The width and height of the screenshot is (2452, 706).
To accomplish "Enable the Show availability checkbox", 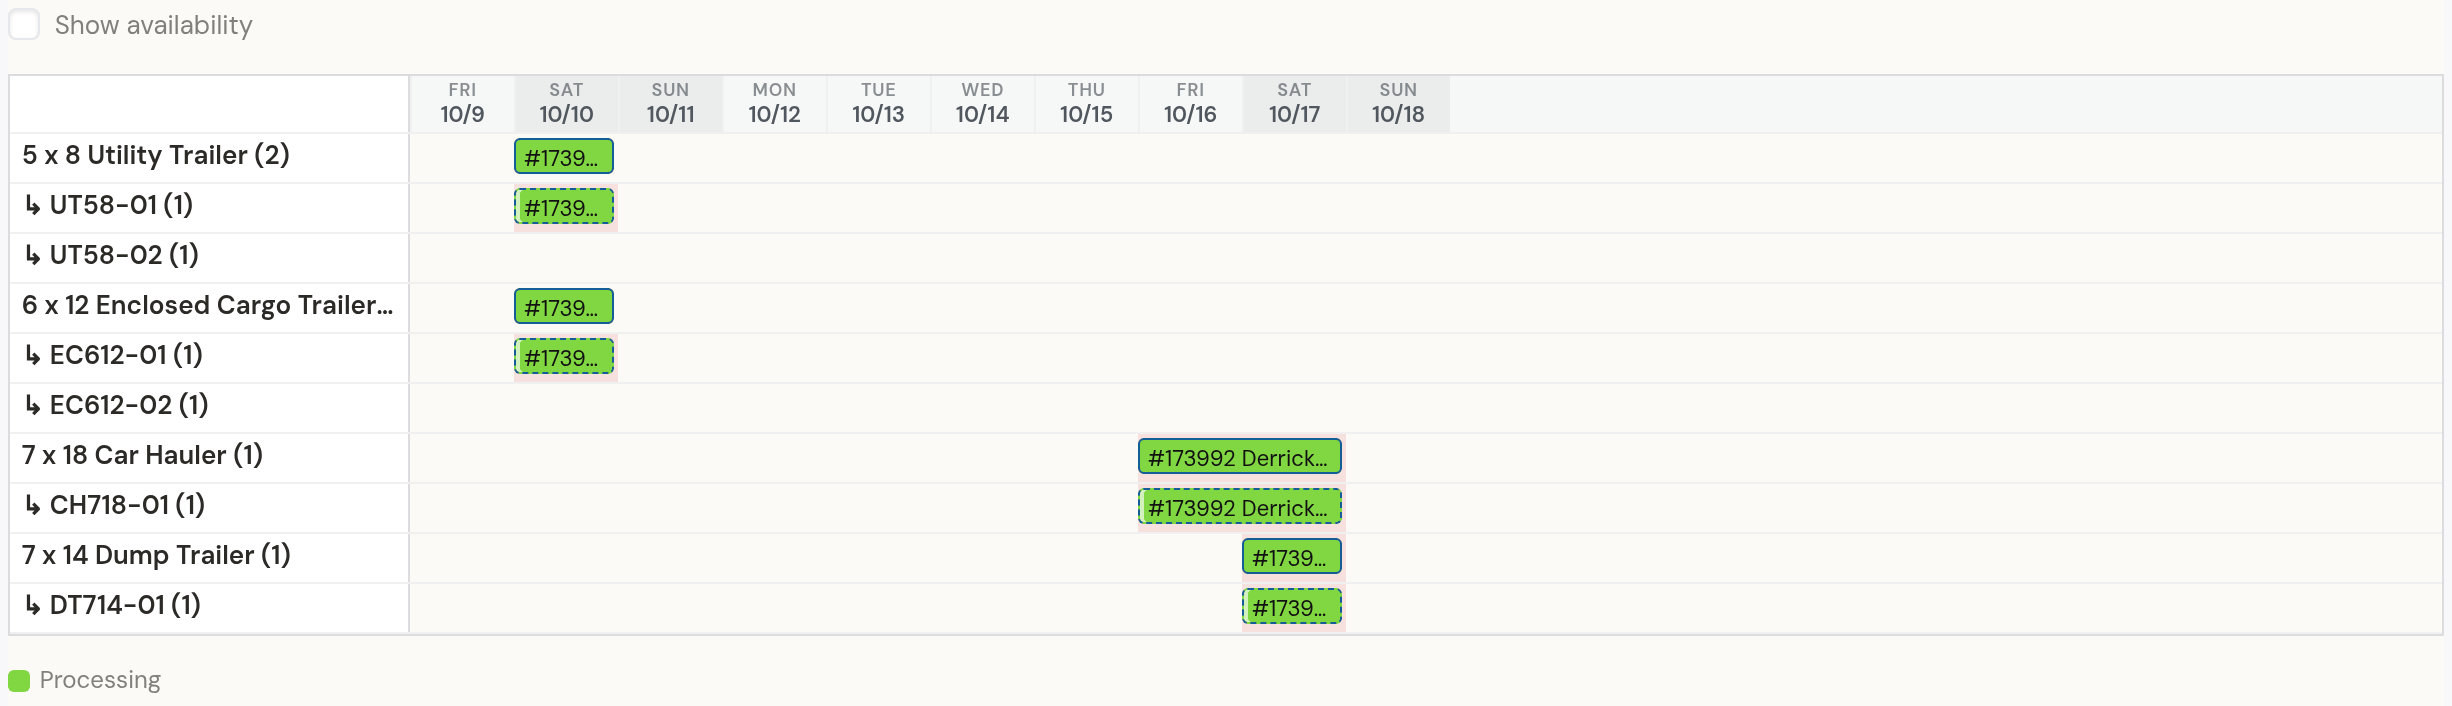I will (24, 24).
